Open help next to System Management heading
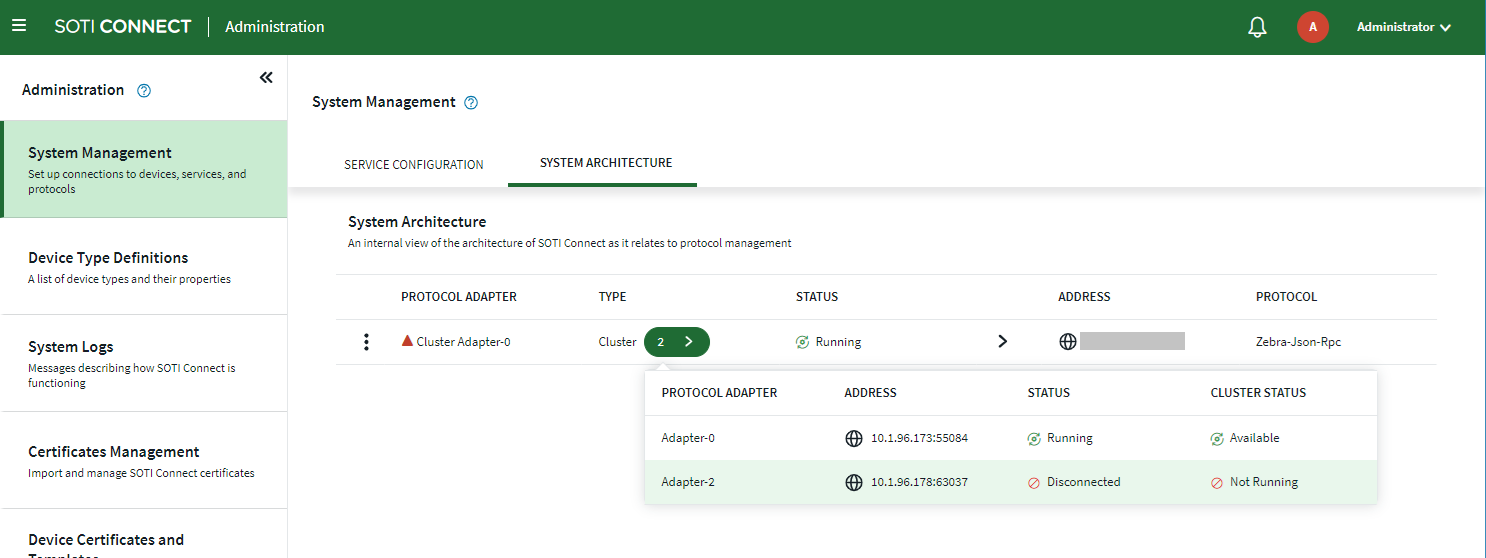 coord(472,102)
